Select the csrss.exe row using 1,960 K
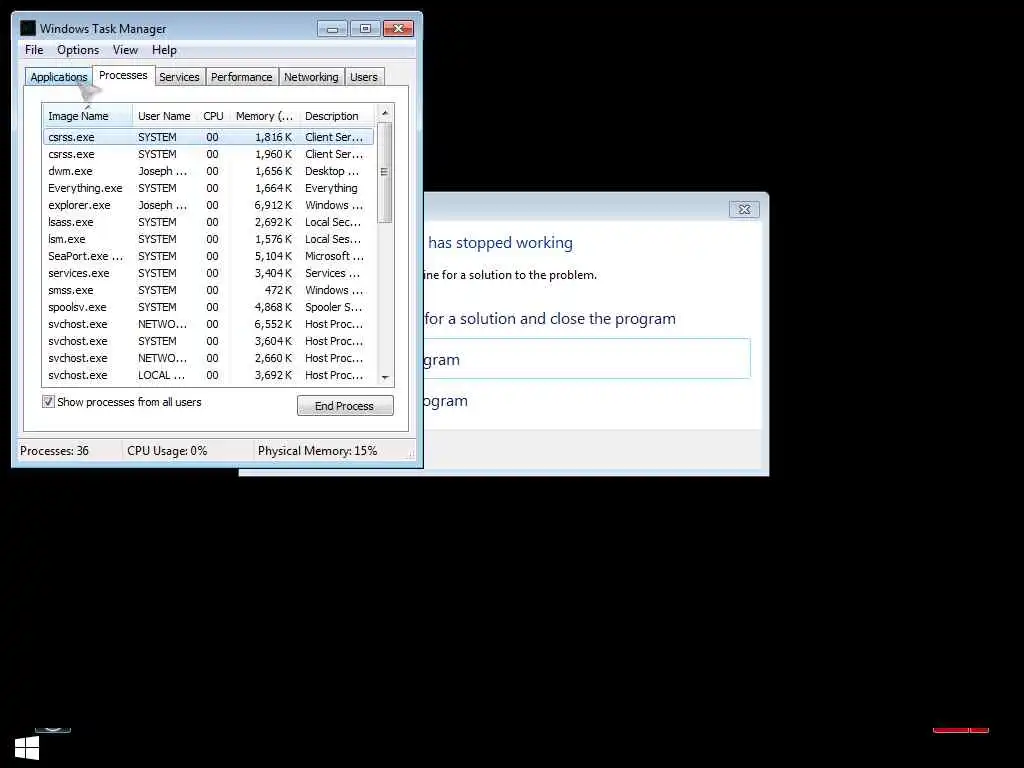 tap(208, 154)
